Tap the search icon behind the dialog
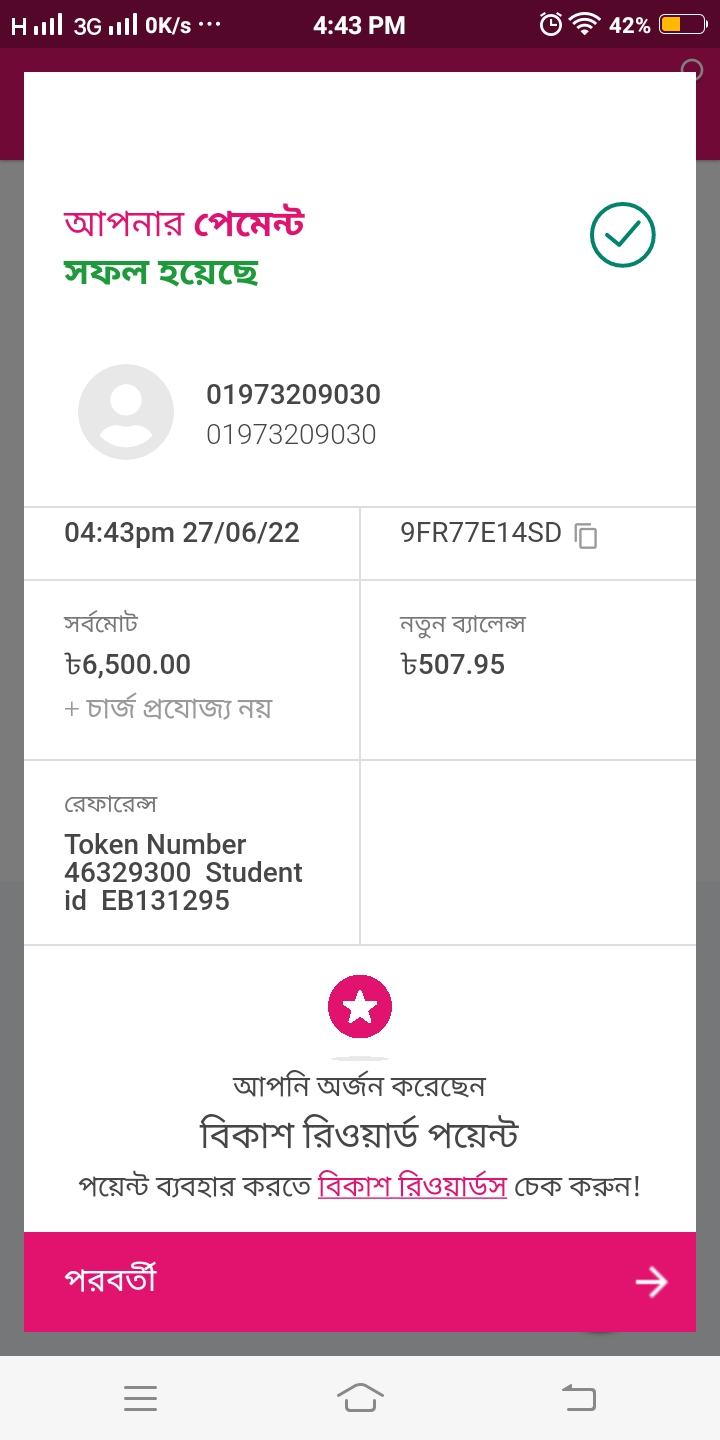 691,70
